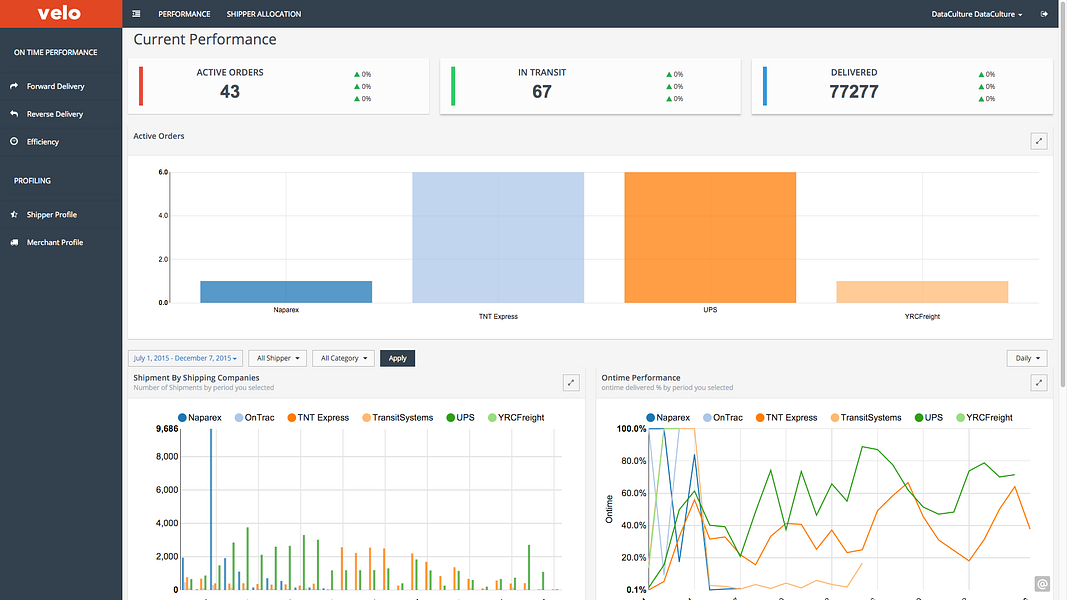Toggle TNT Express in Shipment chart legend
Viewport: 1067px width, 600px height.
pyautogui.click(x=318, y=418)
